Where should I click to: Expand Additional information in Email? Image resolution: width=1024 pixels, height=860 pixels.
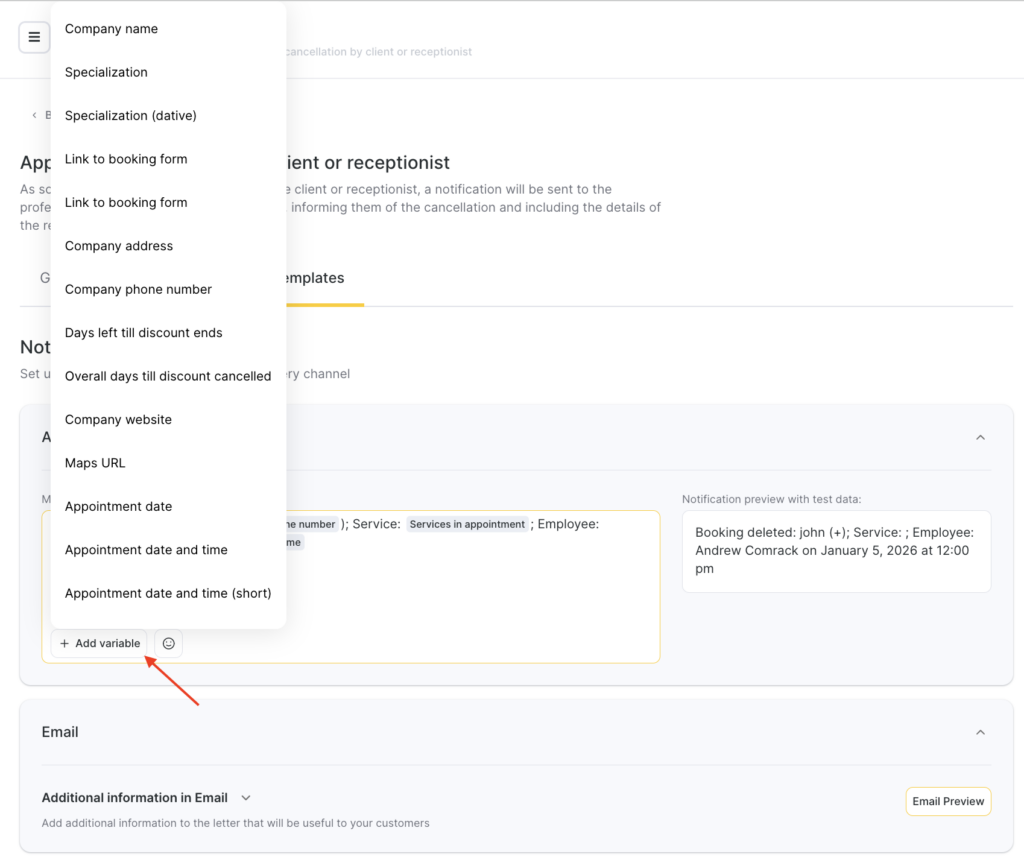click(246, 798)
